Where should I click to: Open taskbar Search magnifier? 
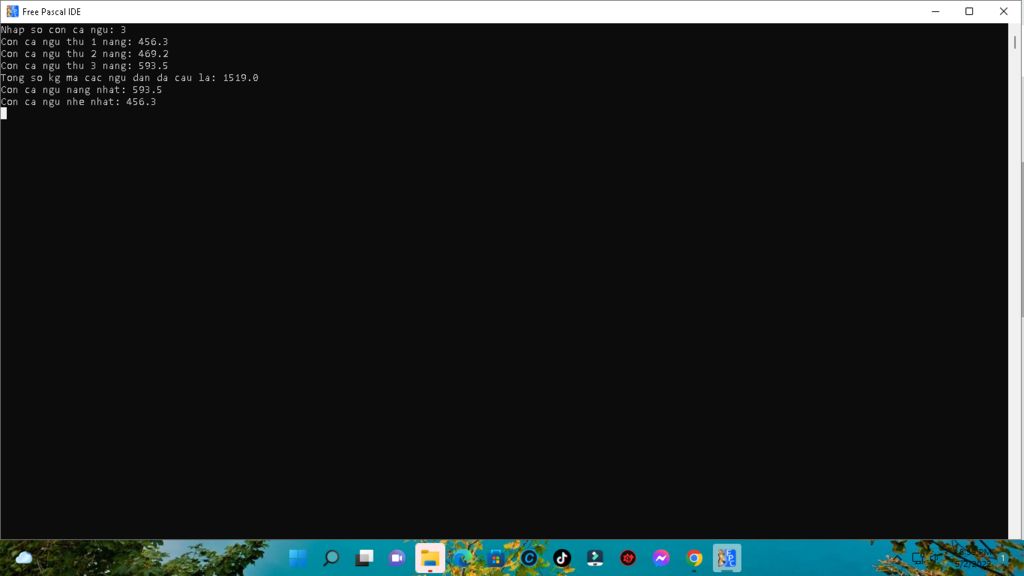[x=331, y=558]
